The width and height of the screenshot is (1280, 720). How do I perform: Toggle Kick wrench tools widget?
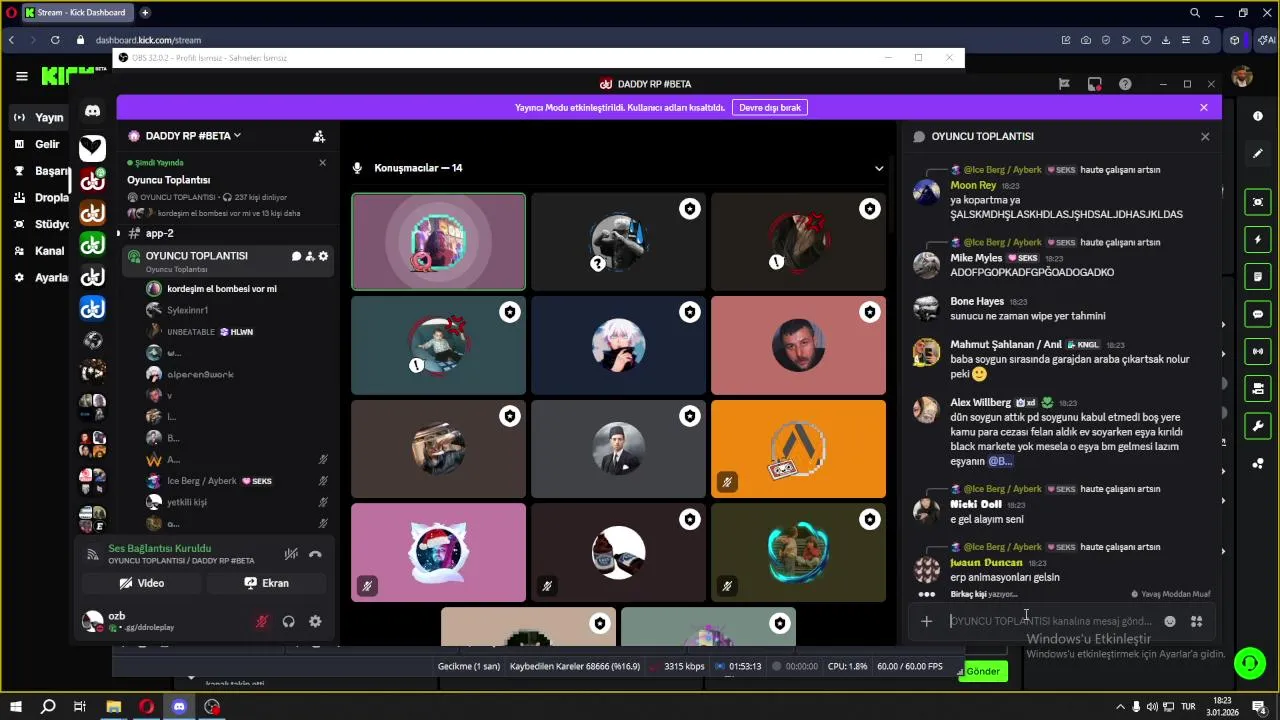(1258, 426)
